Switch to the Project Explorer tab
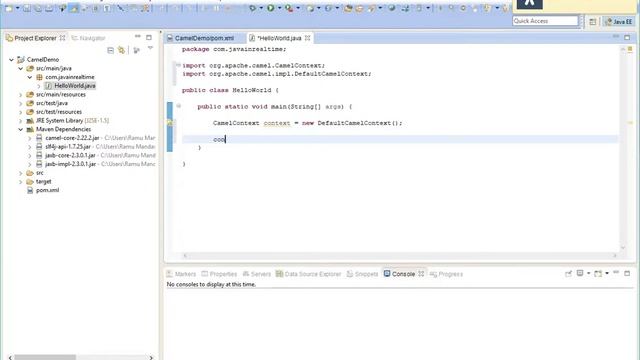 (35, 38)
